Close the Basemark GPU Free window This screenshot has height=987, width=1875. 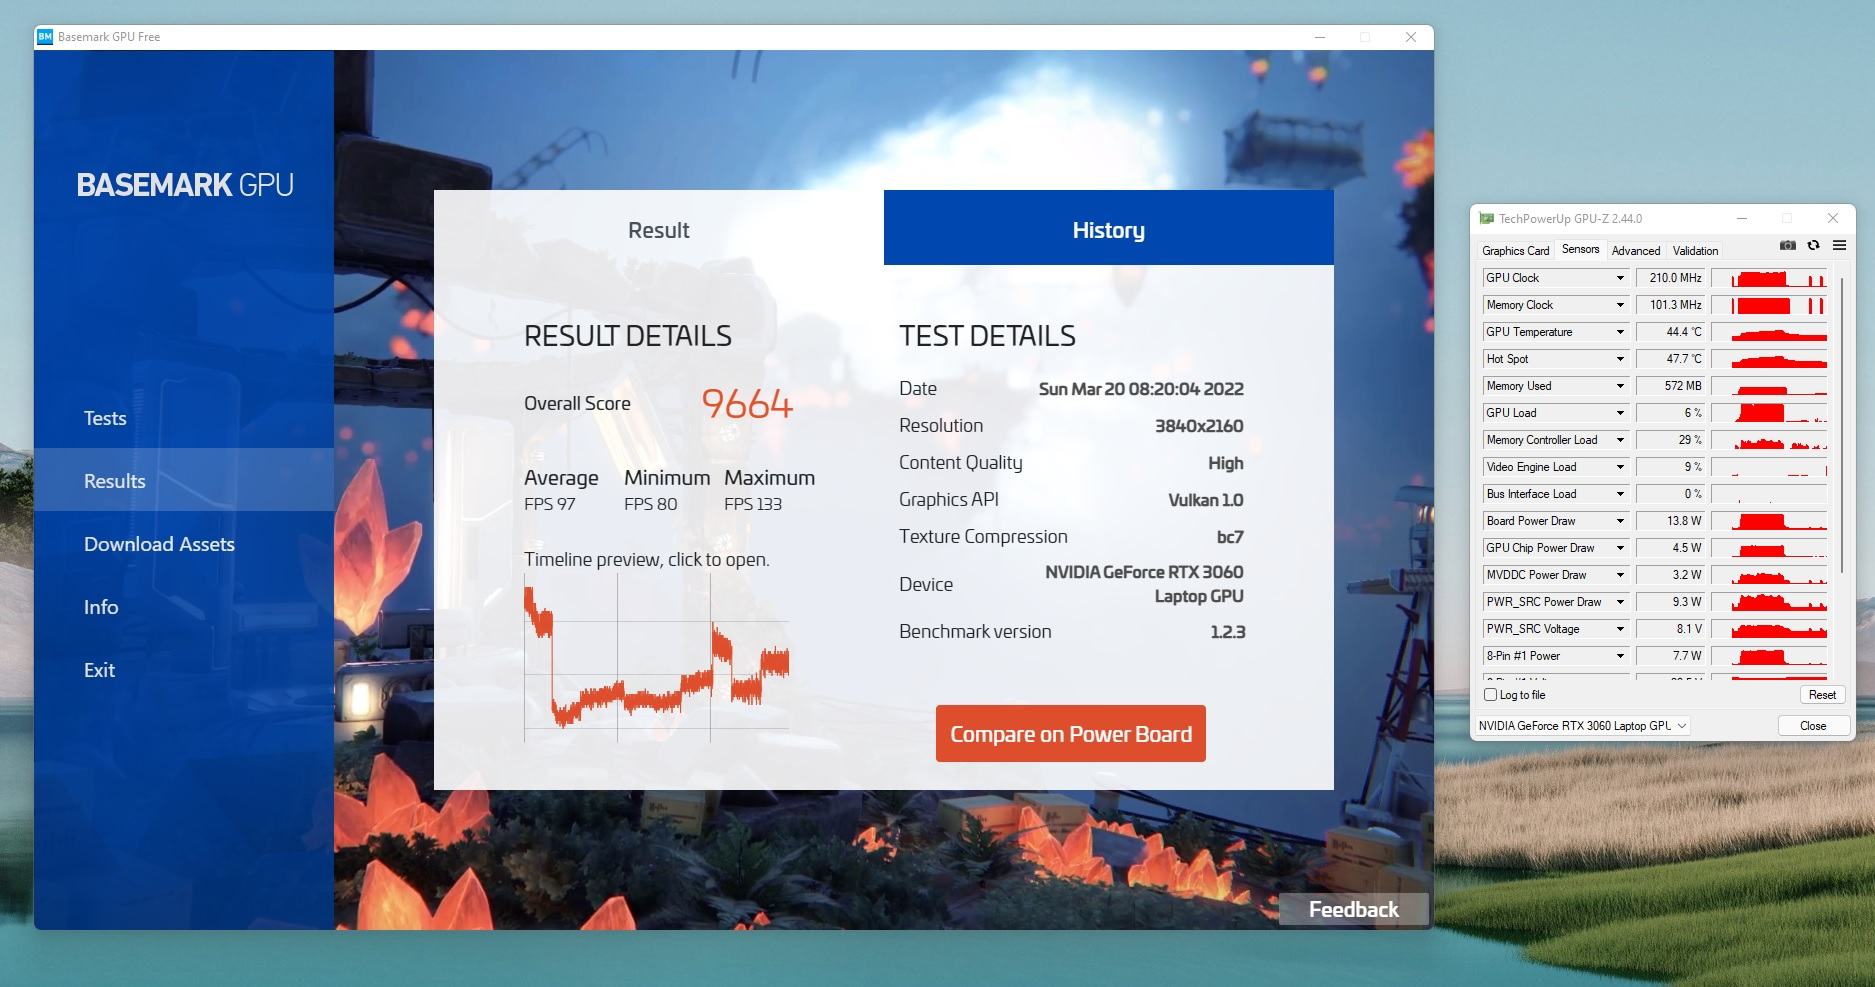1410,37
